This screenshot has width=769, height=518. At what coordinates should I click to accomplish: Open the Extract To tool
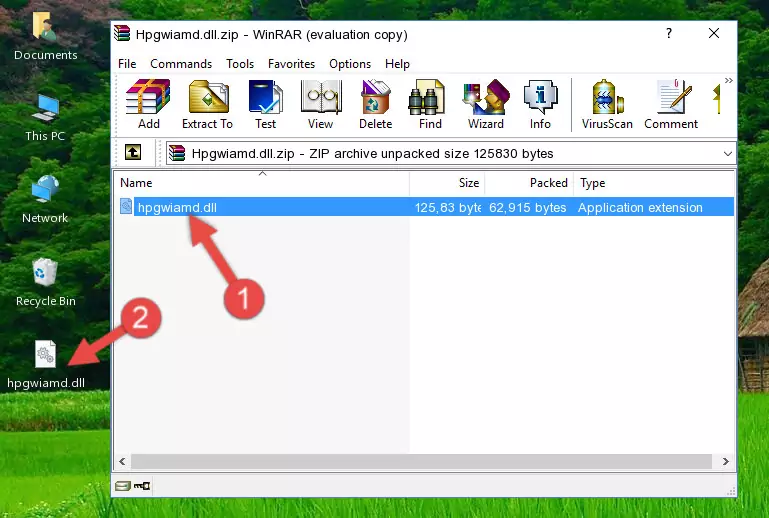pos(207,104)
